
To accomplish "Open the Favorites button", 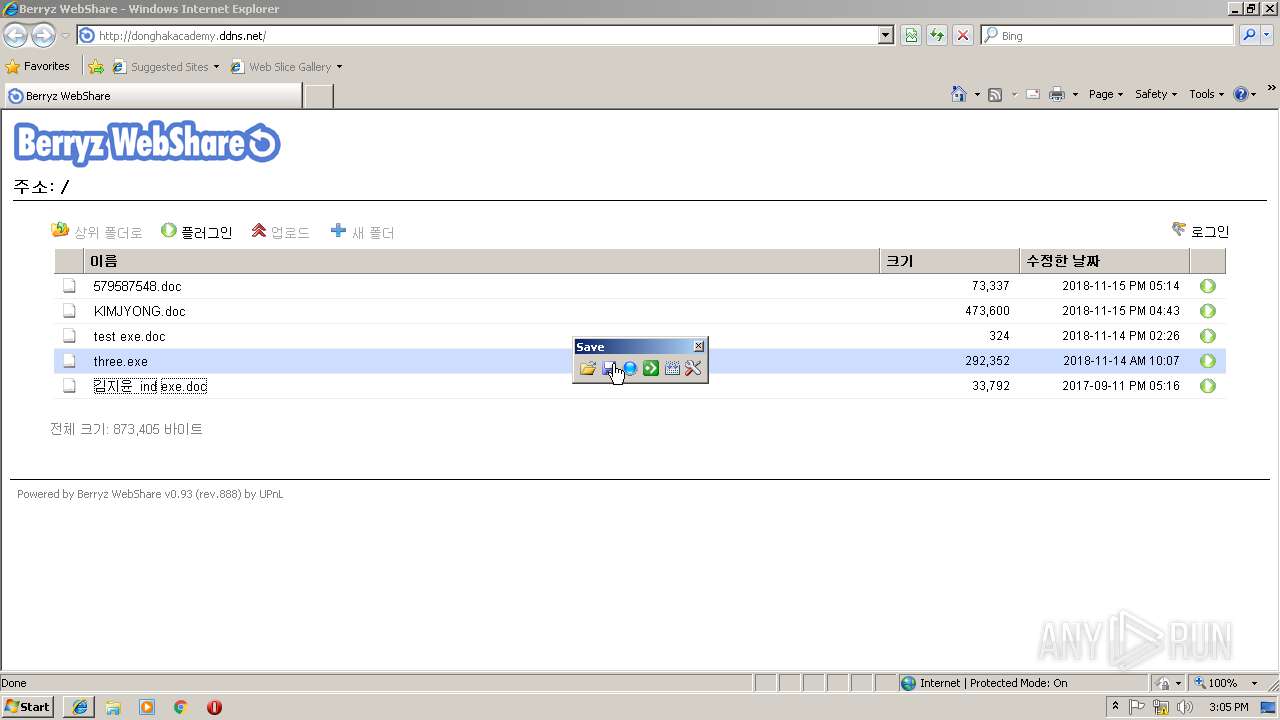I will point(38,66).
